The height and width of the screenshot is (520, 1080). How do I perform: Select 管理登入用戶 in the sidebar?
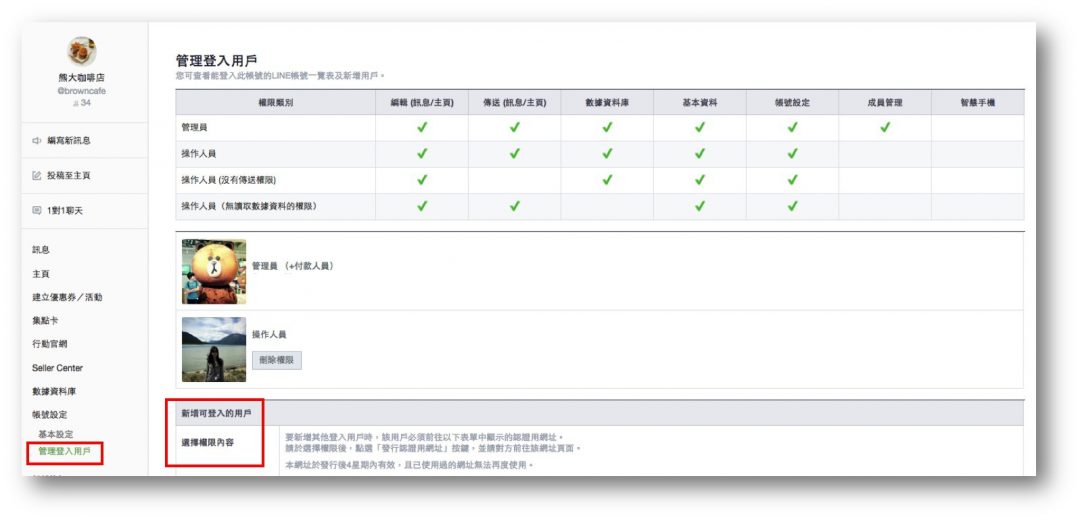point(64,452)
